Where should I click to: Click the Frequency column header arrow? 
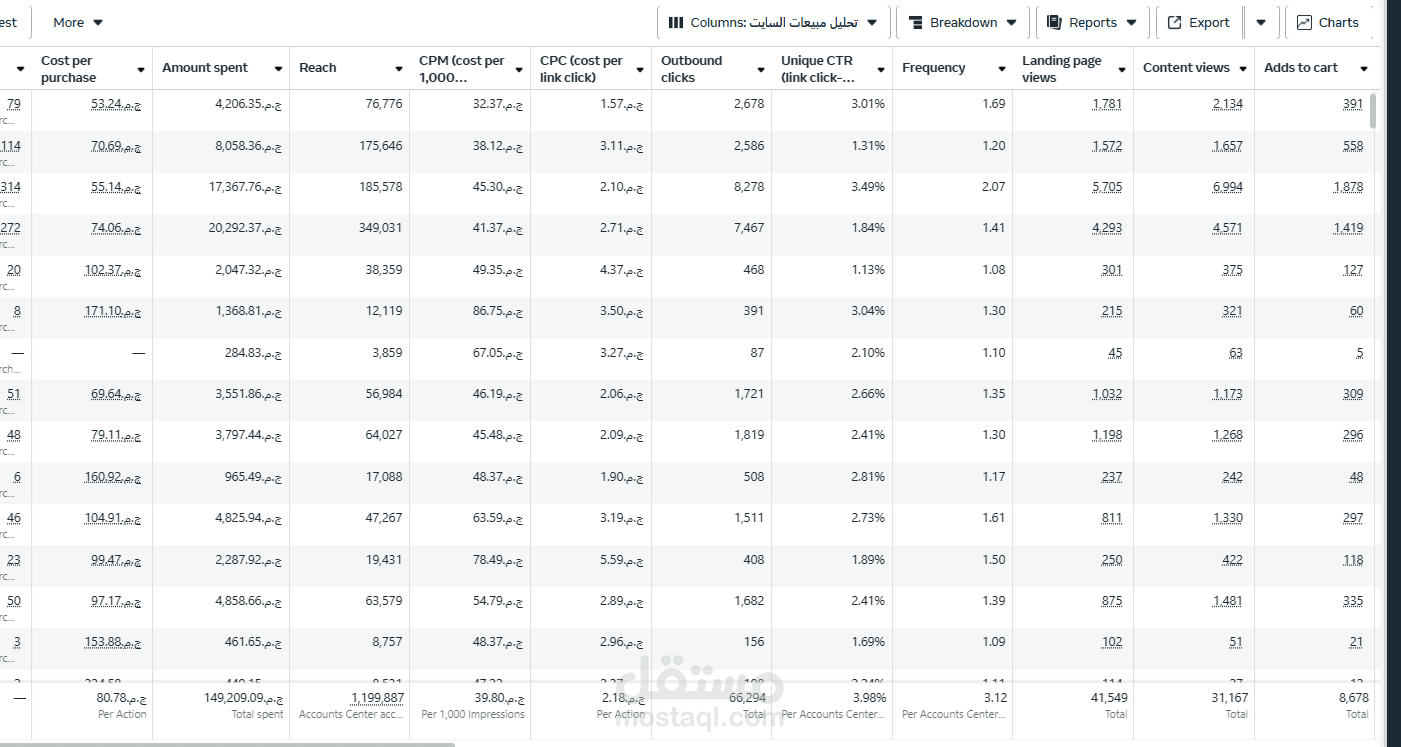click(1001, 69)
